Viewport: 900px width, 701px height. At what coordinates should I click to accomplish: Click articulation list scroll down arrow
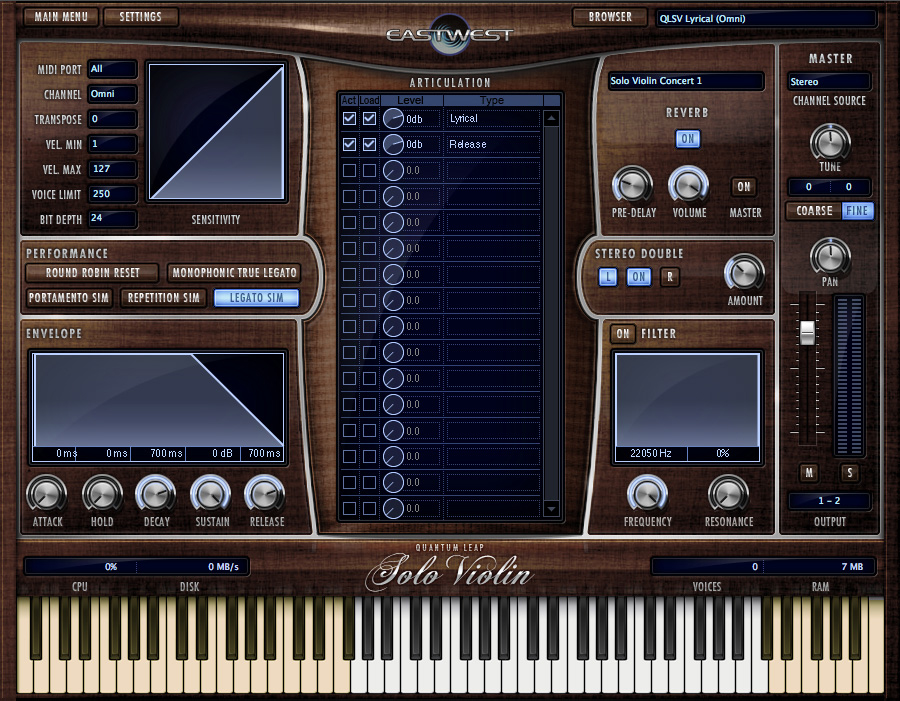(x=551, y=509)
